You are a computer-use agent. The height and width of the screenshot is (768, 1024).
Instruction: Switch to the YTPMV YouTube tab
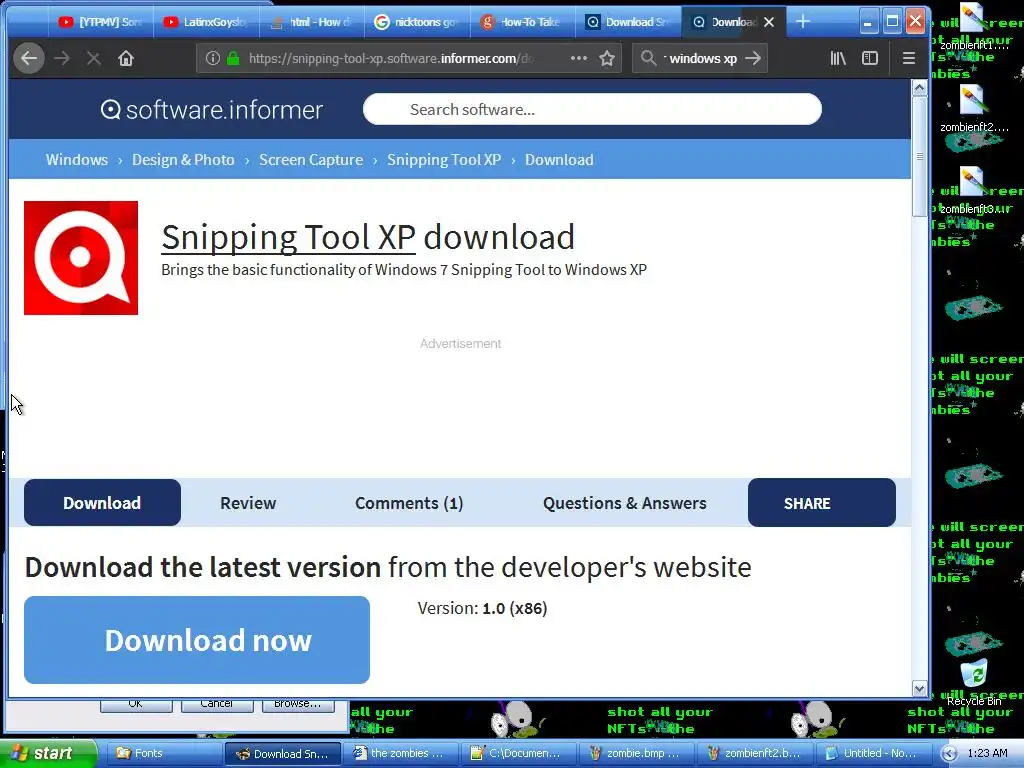point(100,22)
